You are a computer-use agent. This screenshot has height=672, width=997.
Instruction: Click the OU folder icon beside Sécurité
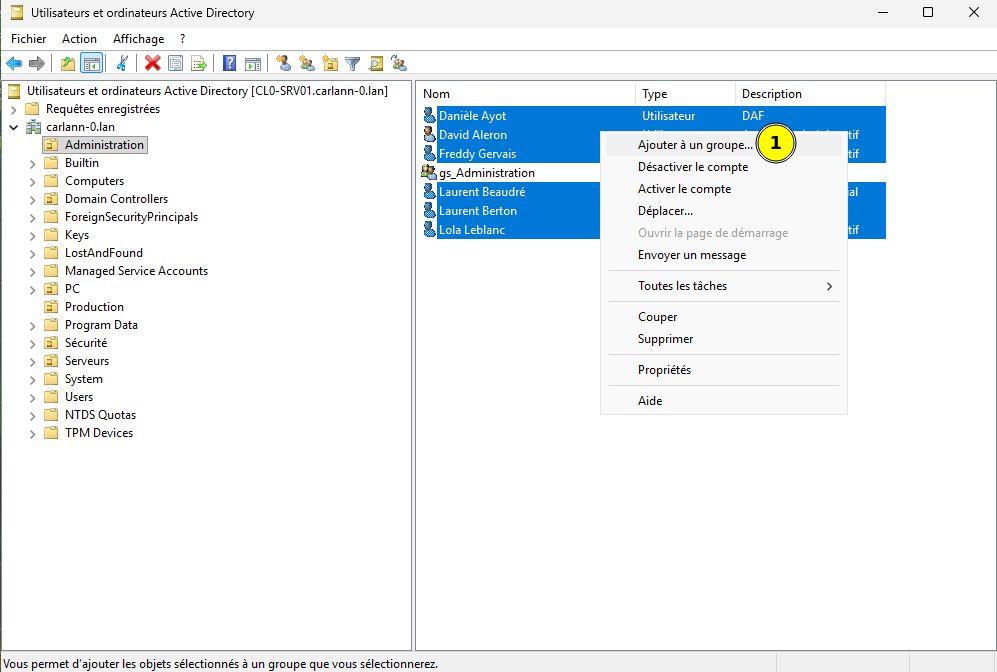[51, 343]
